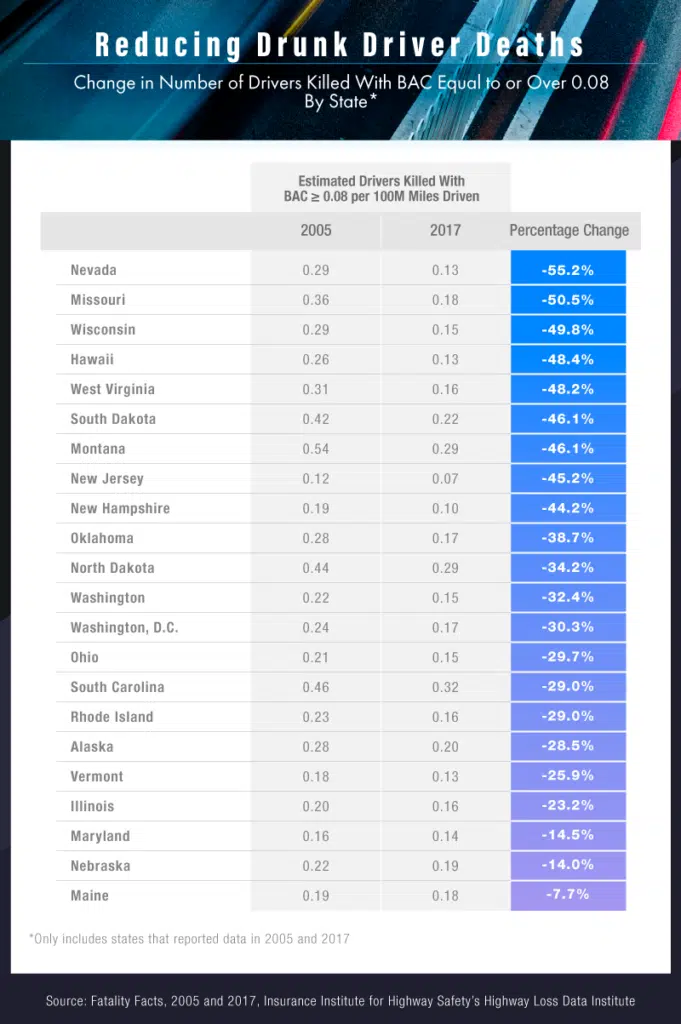Viewport: 681px width, 1024px height.
Task: Click the footnote about reported data
Action: 189,938
